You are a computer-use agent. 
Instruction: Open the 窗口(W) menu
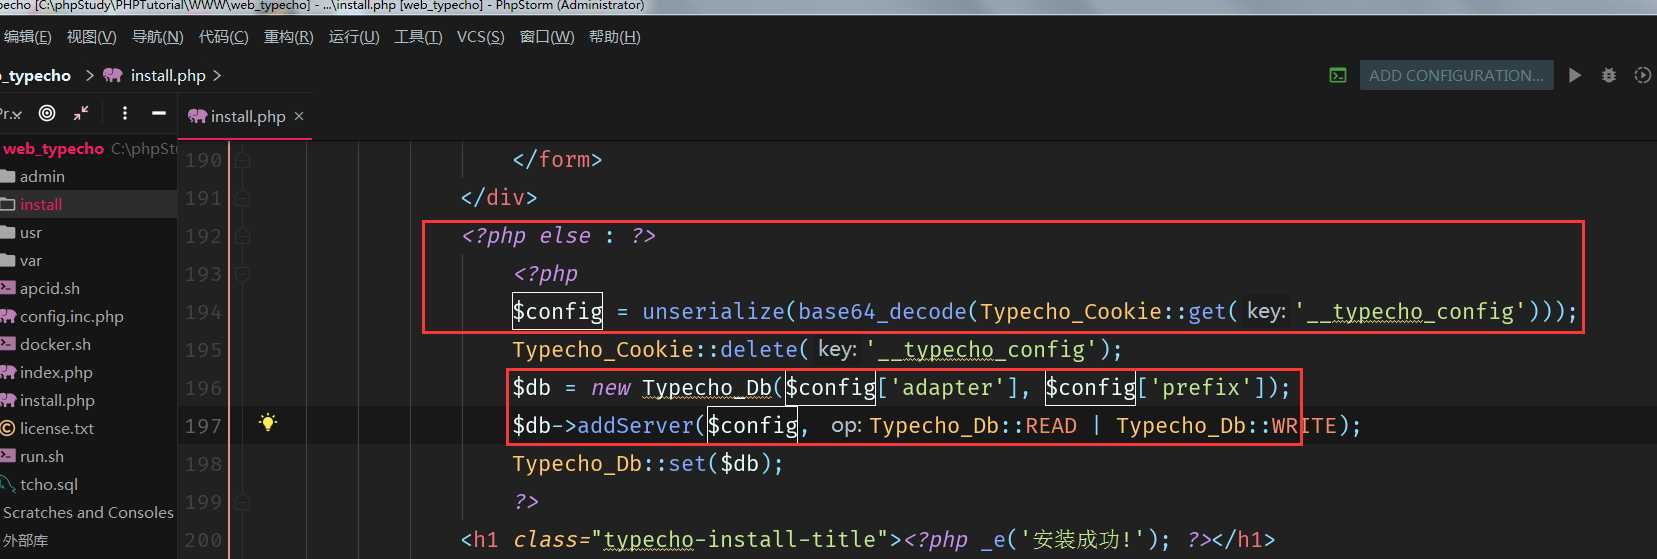point(547,37)
